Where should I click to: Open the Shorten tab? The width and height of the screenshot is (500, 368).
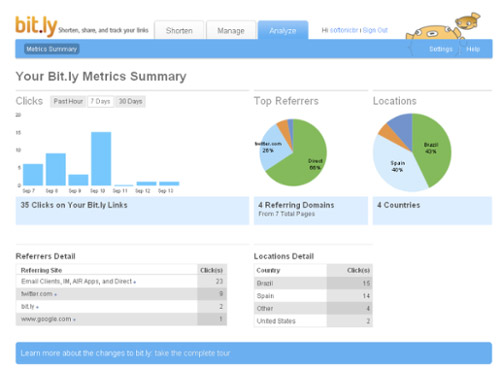tap(179, 30)
